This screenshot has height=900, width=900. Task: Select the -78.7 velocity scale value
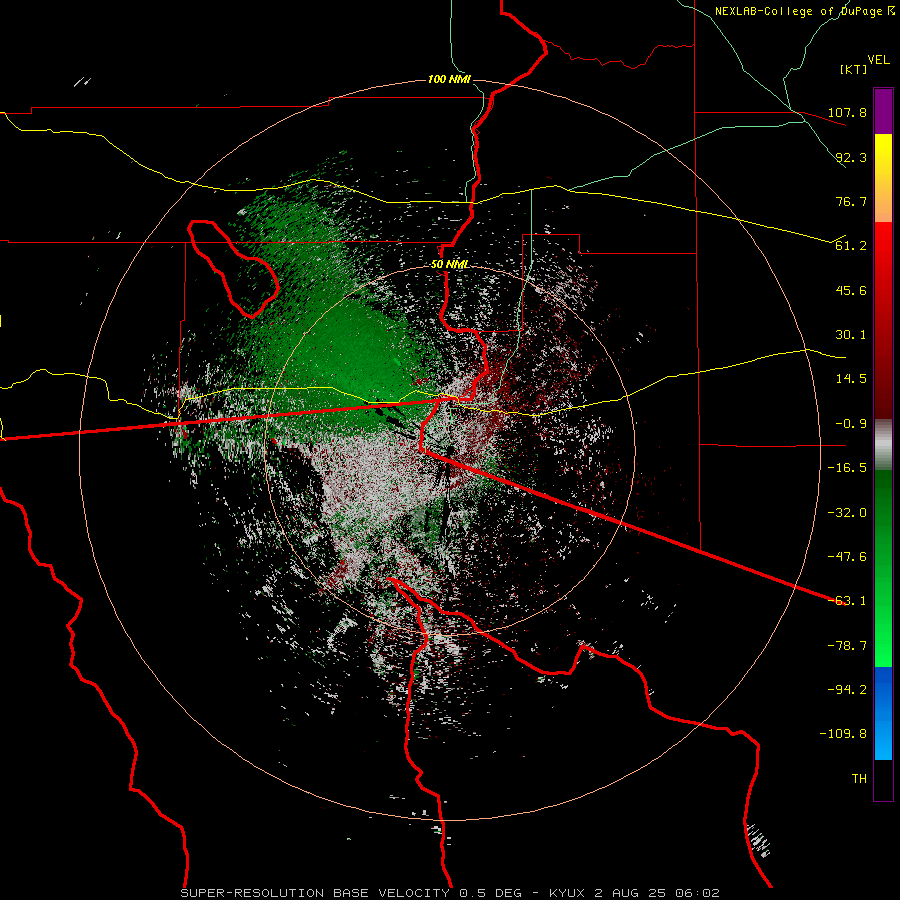click(x=847, y=646)
